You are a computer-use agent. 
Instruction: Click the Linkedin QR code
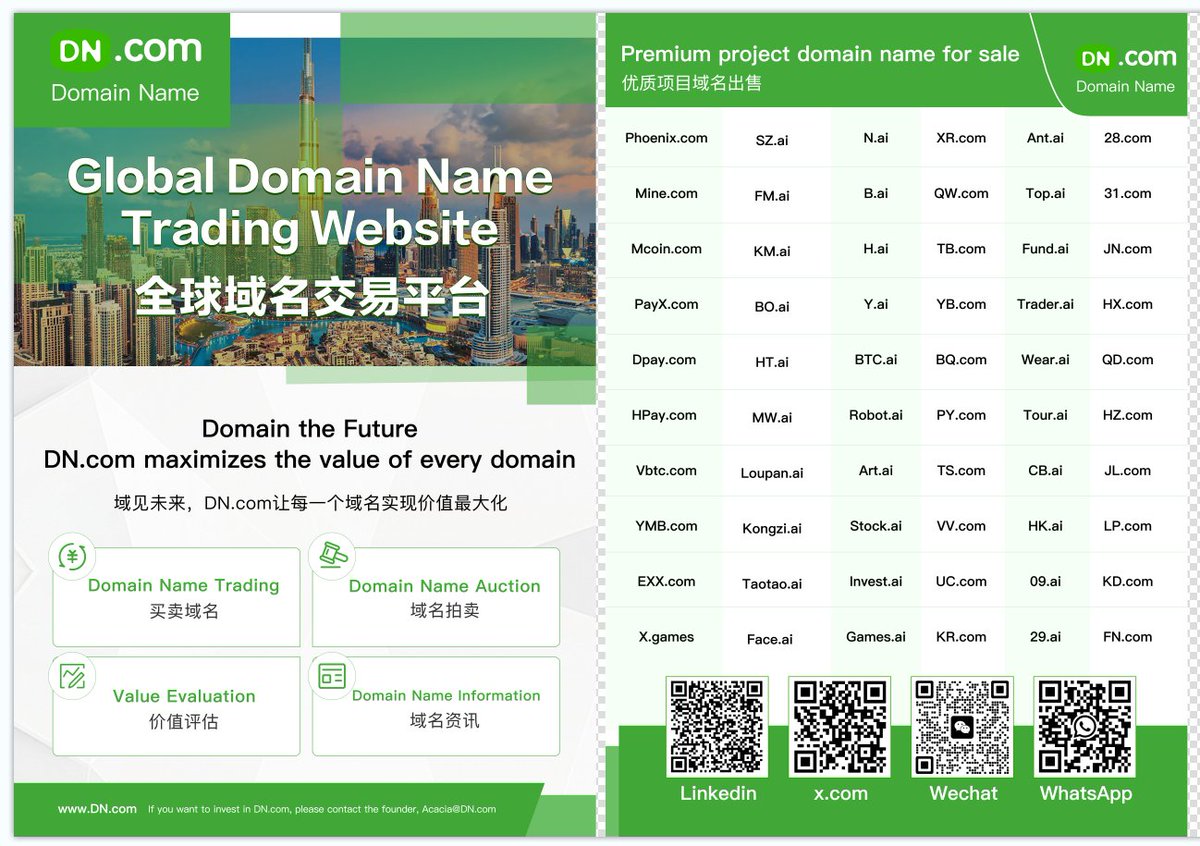[717, 727]
